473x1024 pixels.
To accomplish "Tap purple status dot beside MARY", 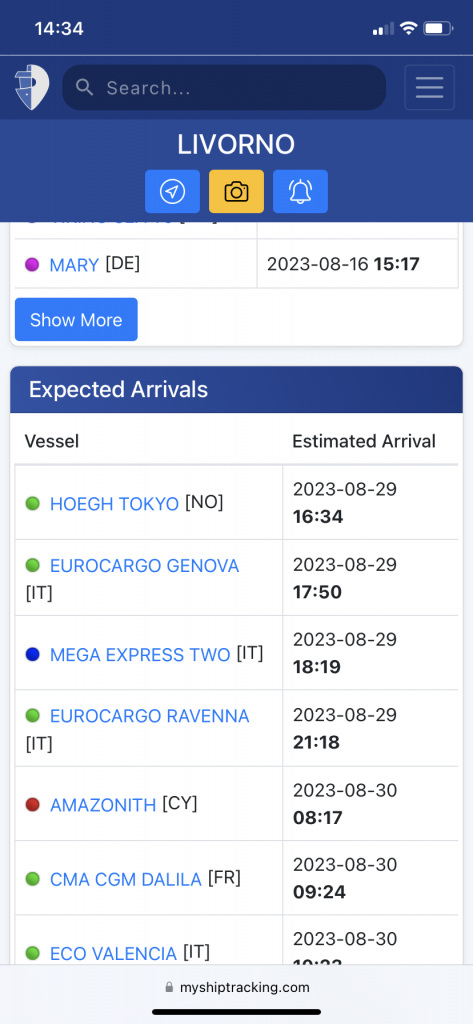I will (32, 264).
